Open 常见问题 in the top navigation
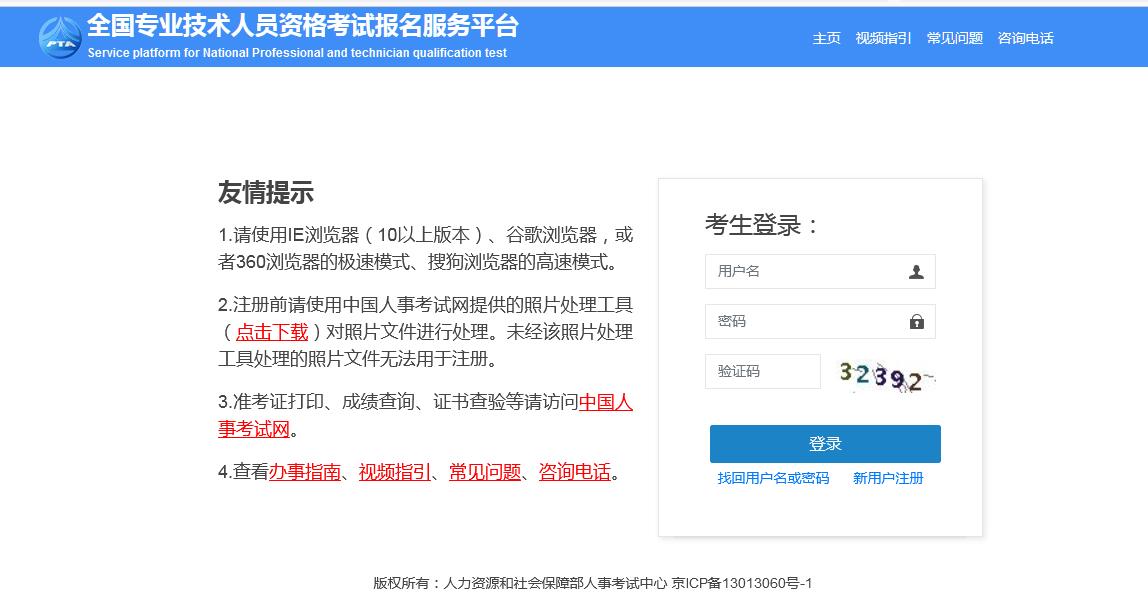Viewport: 1148px width, 607px height. click(955, 38)
